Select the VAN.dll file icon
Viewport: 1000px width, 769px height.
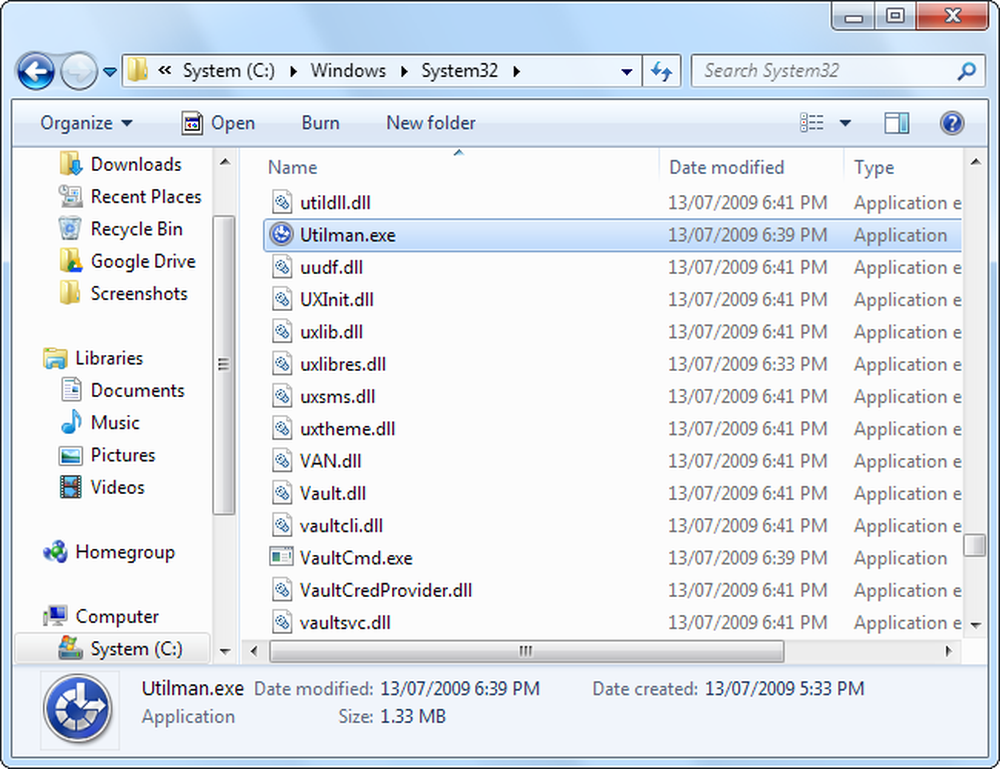(281, 461)
